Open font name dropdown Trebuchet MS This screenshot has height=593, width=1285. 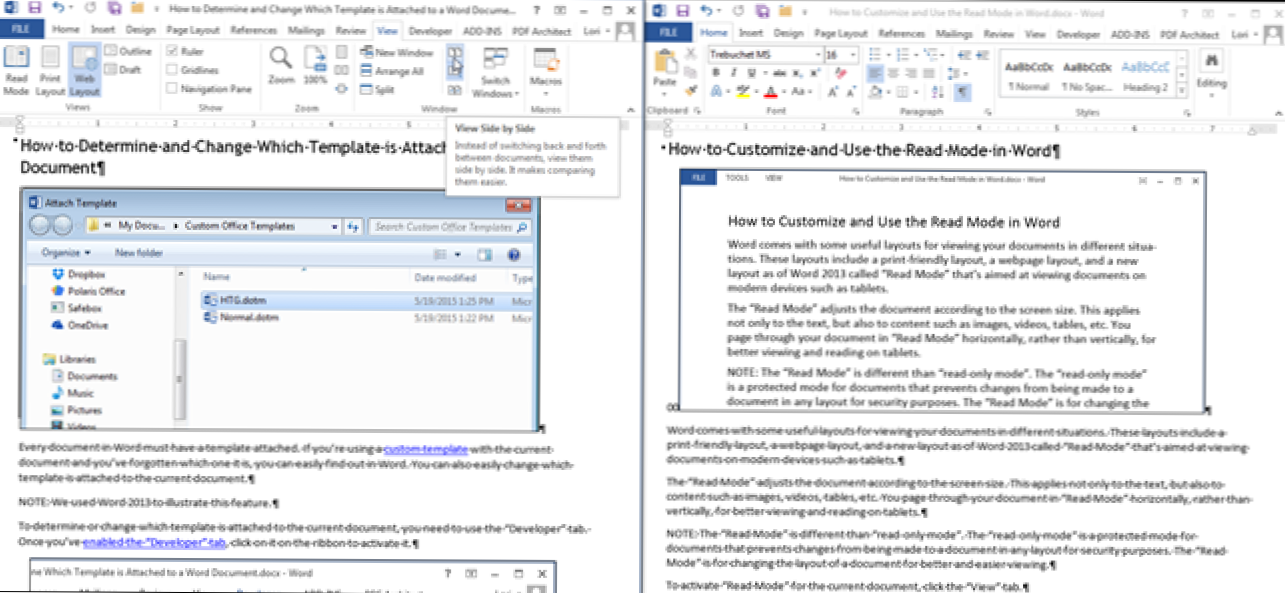[x=818, y=54]
